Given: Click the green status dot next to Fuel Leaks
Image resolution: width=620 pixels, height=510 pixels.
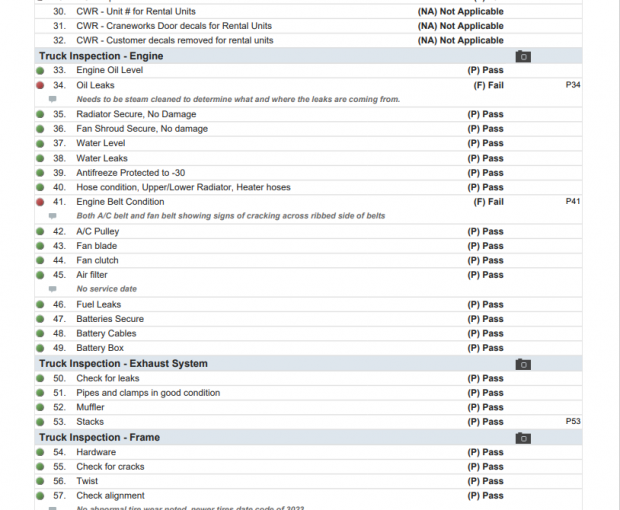Looking at the screenshot, I should coord(40,305).
